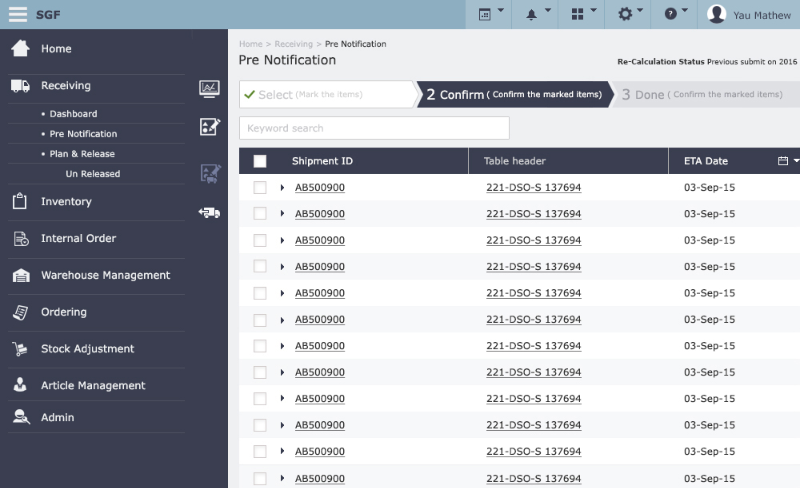Open the notifications bell icon
The width and height of the screenshot is (800, 488).
537,14
